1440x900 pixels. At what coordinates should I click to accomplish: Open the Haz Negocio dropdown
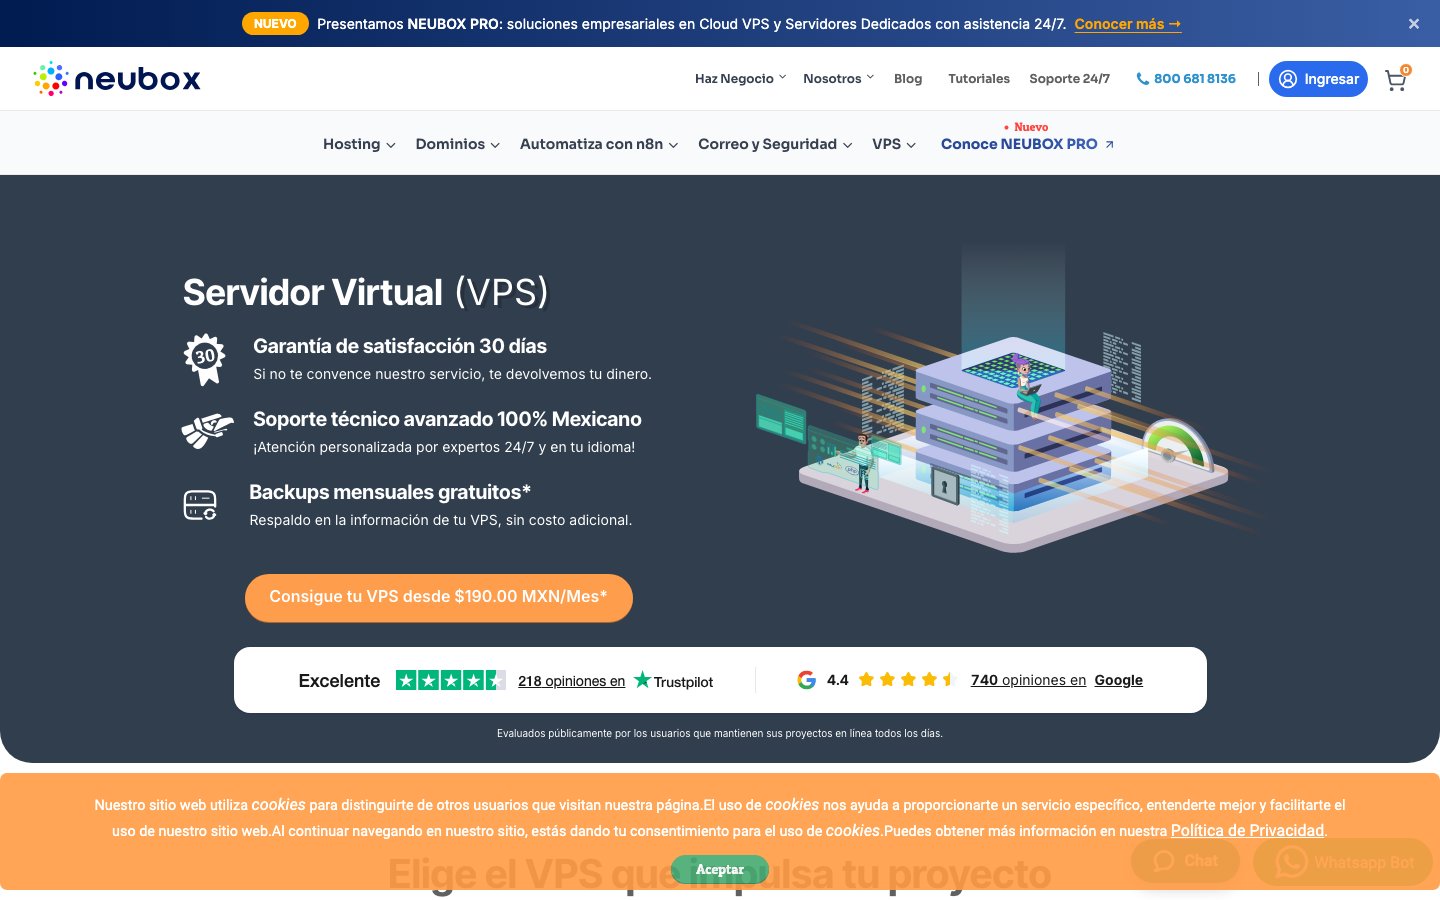pos(741,79)
